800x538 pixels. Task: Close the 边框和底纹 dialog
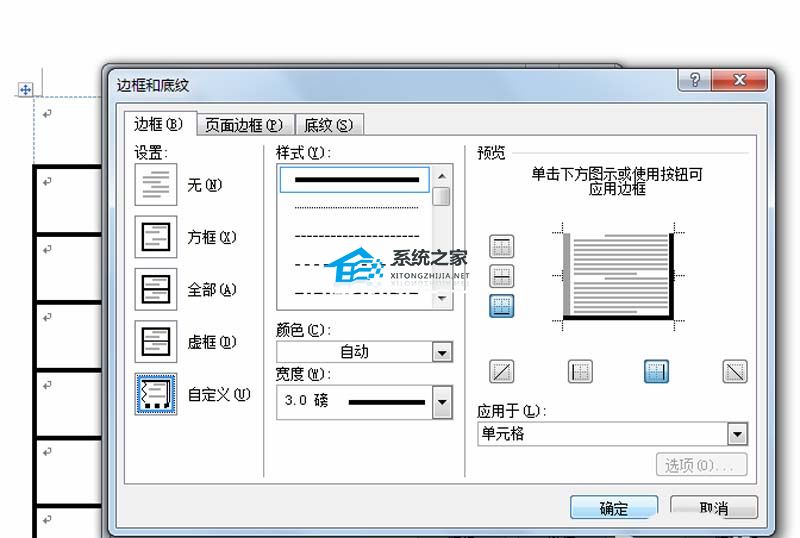tap(739, 80)
